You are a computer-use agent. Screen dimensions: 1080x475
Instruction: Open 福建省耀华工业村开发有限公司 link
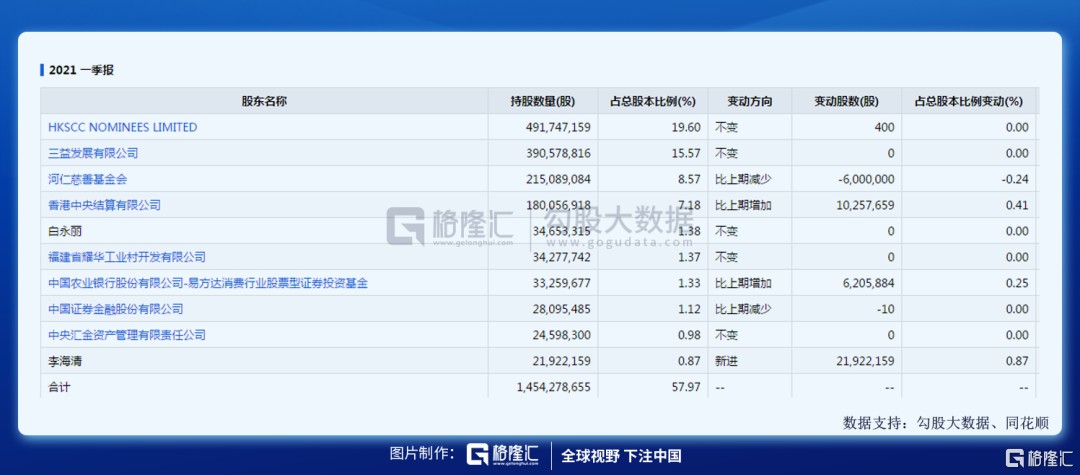[x=127, y=257]
